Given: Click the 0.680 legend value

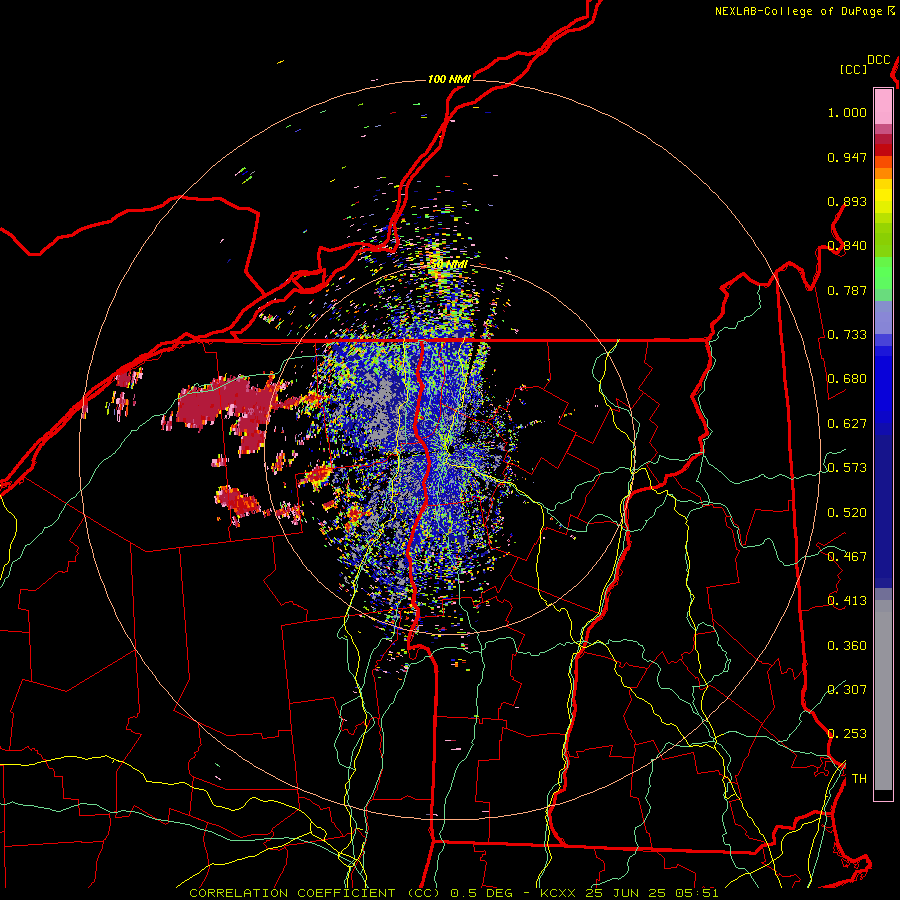Looking at the screenshot, I should [x=847, y=379].
